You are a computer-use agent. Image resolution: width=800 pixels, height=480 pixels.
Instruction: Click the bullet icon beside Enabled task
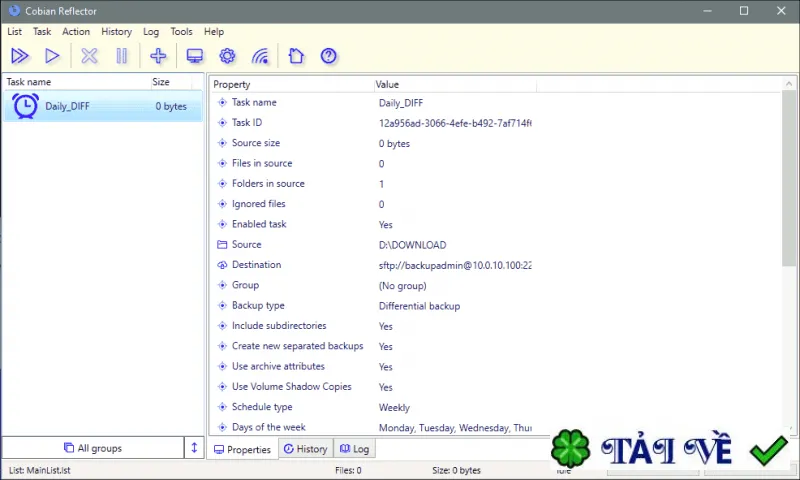pos(222,224)
